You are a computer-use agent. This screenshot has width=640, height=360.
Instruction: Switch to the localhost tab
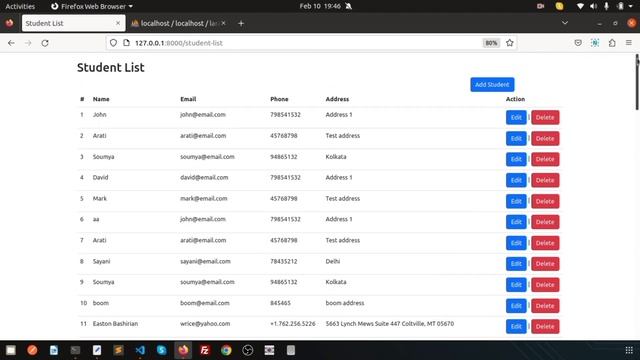178,23
